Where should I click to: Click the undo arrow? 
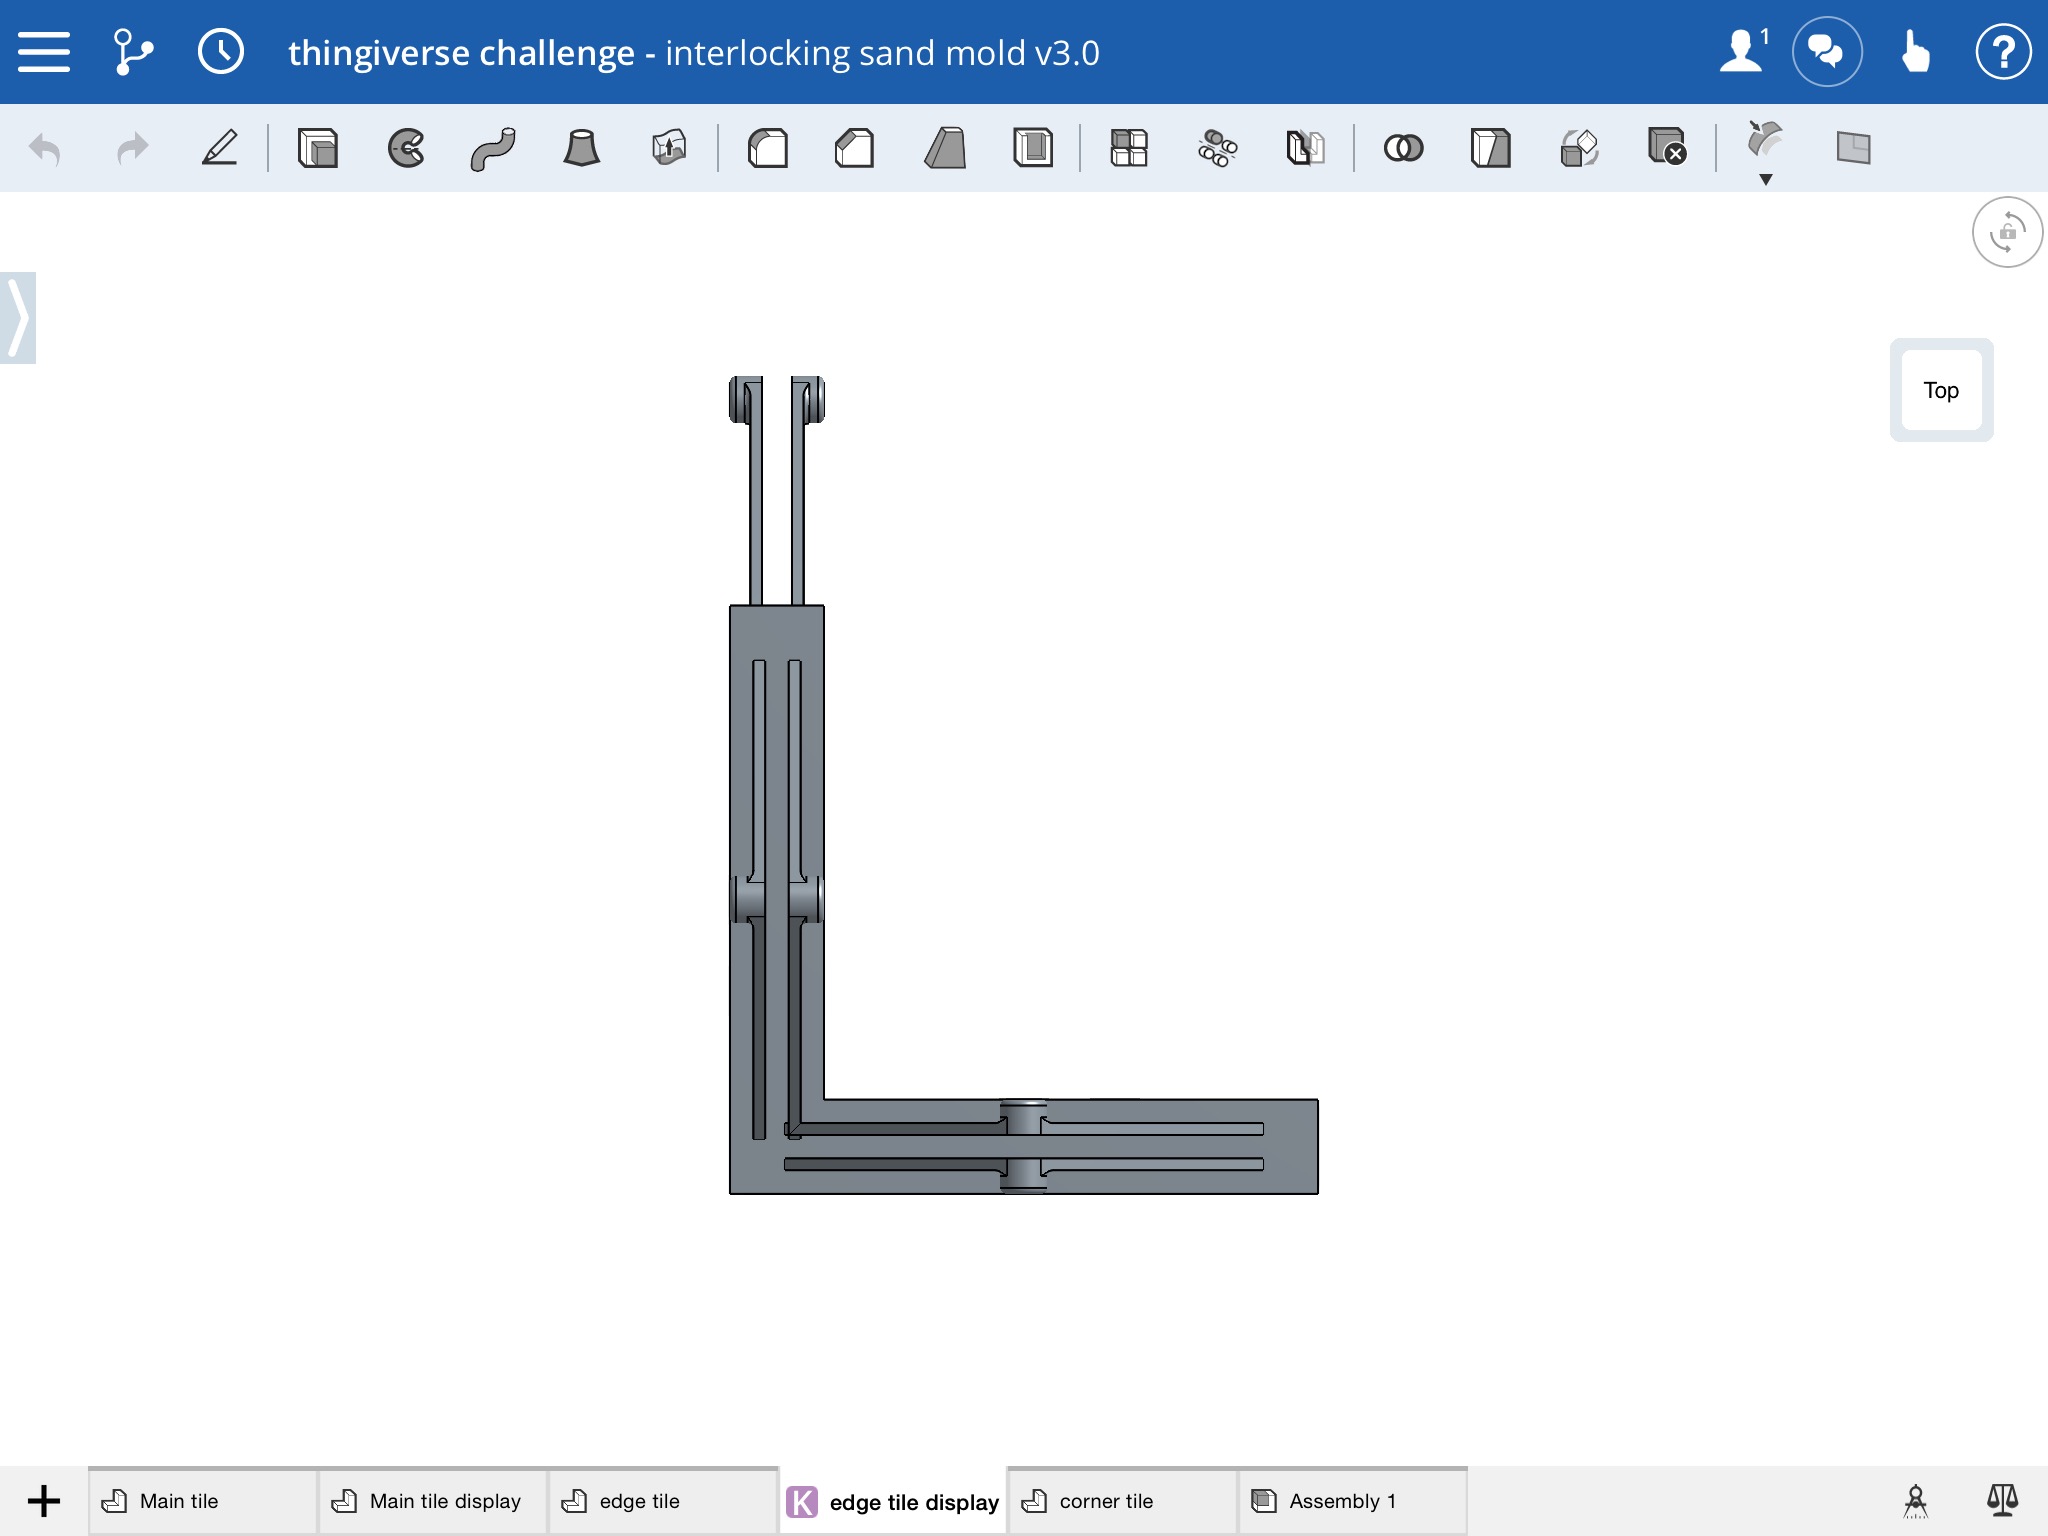45,149
